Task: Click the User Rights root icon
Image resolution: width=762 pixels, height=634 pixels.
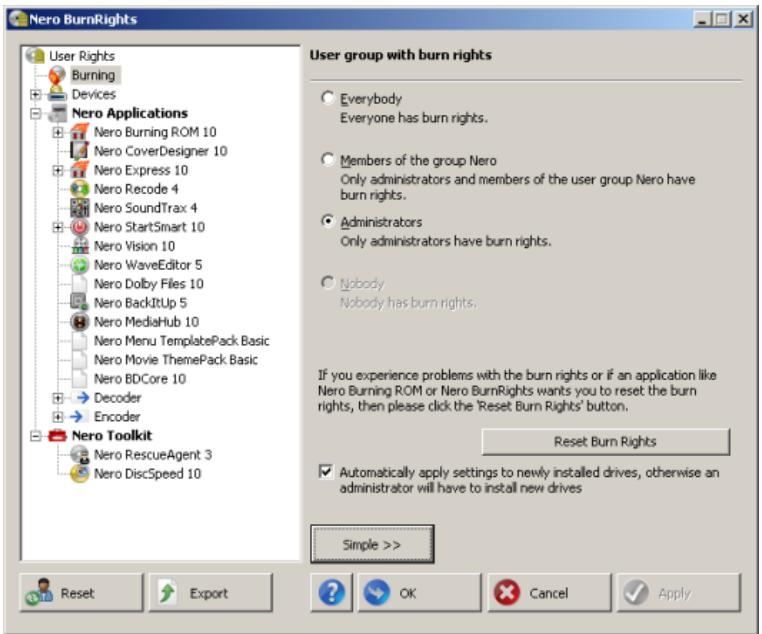Action: click(35, 55)
